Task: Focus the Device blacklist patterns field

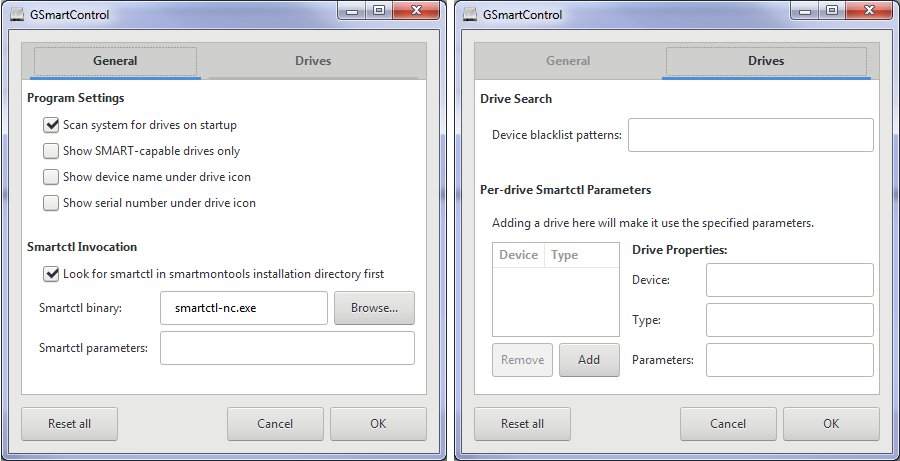Action: tap(751, 135)
